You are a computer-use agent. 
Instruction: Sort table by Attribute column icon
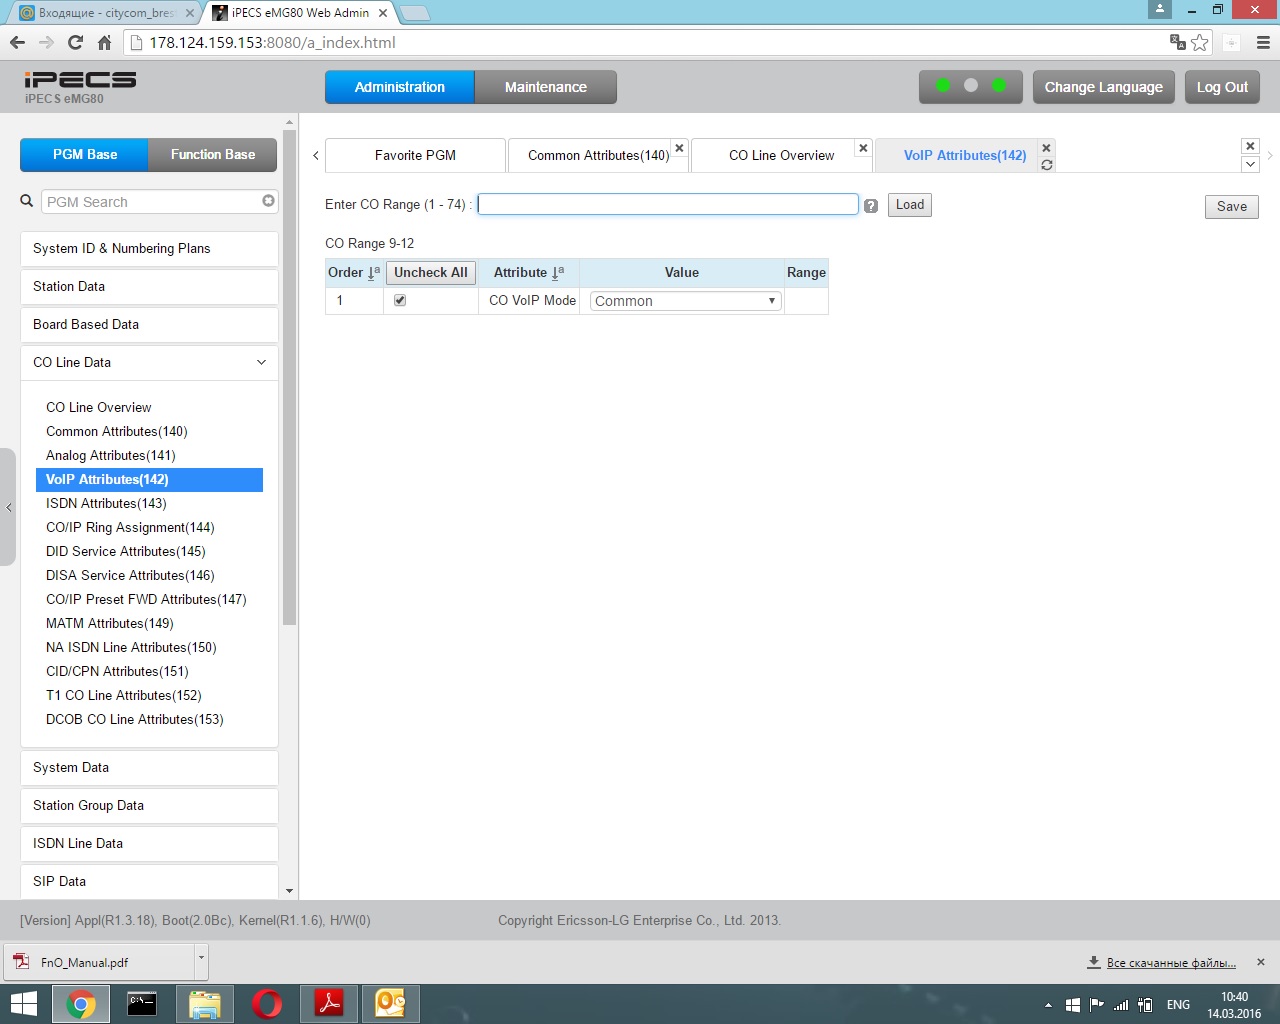point(558,272)
